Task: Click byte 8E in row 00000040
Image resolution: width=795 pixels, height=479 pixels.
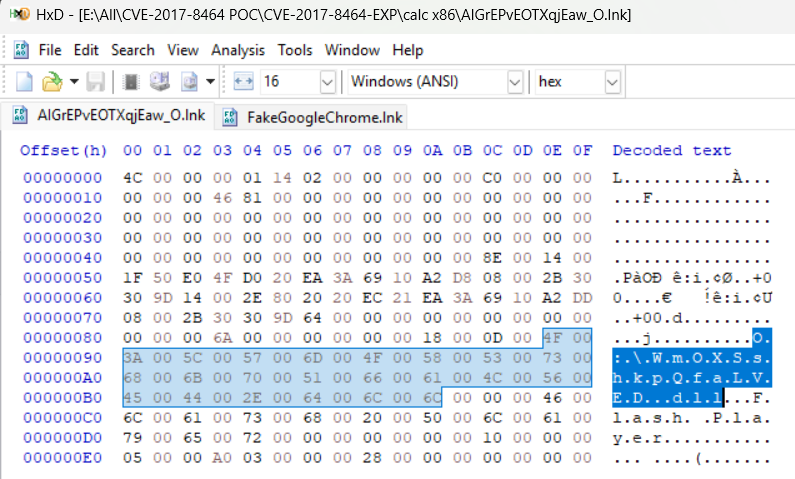Action: (492, 257)
